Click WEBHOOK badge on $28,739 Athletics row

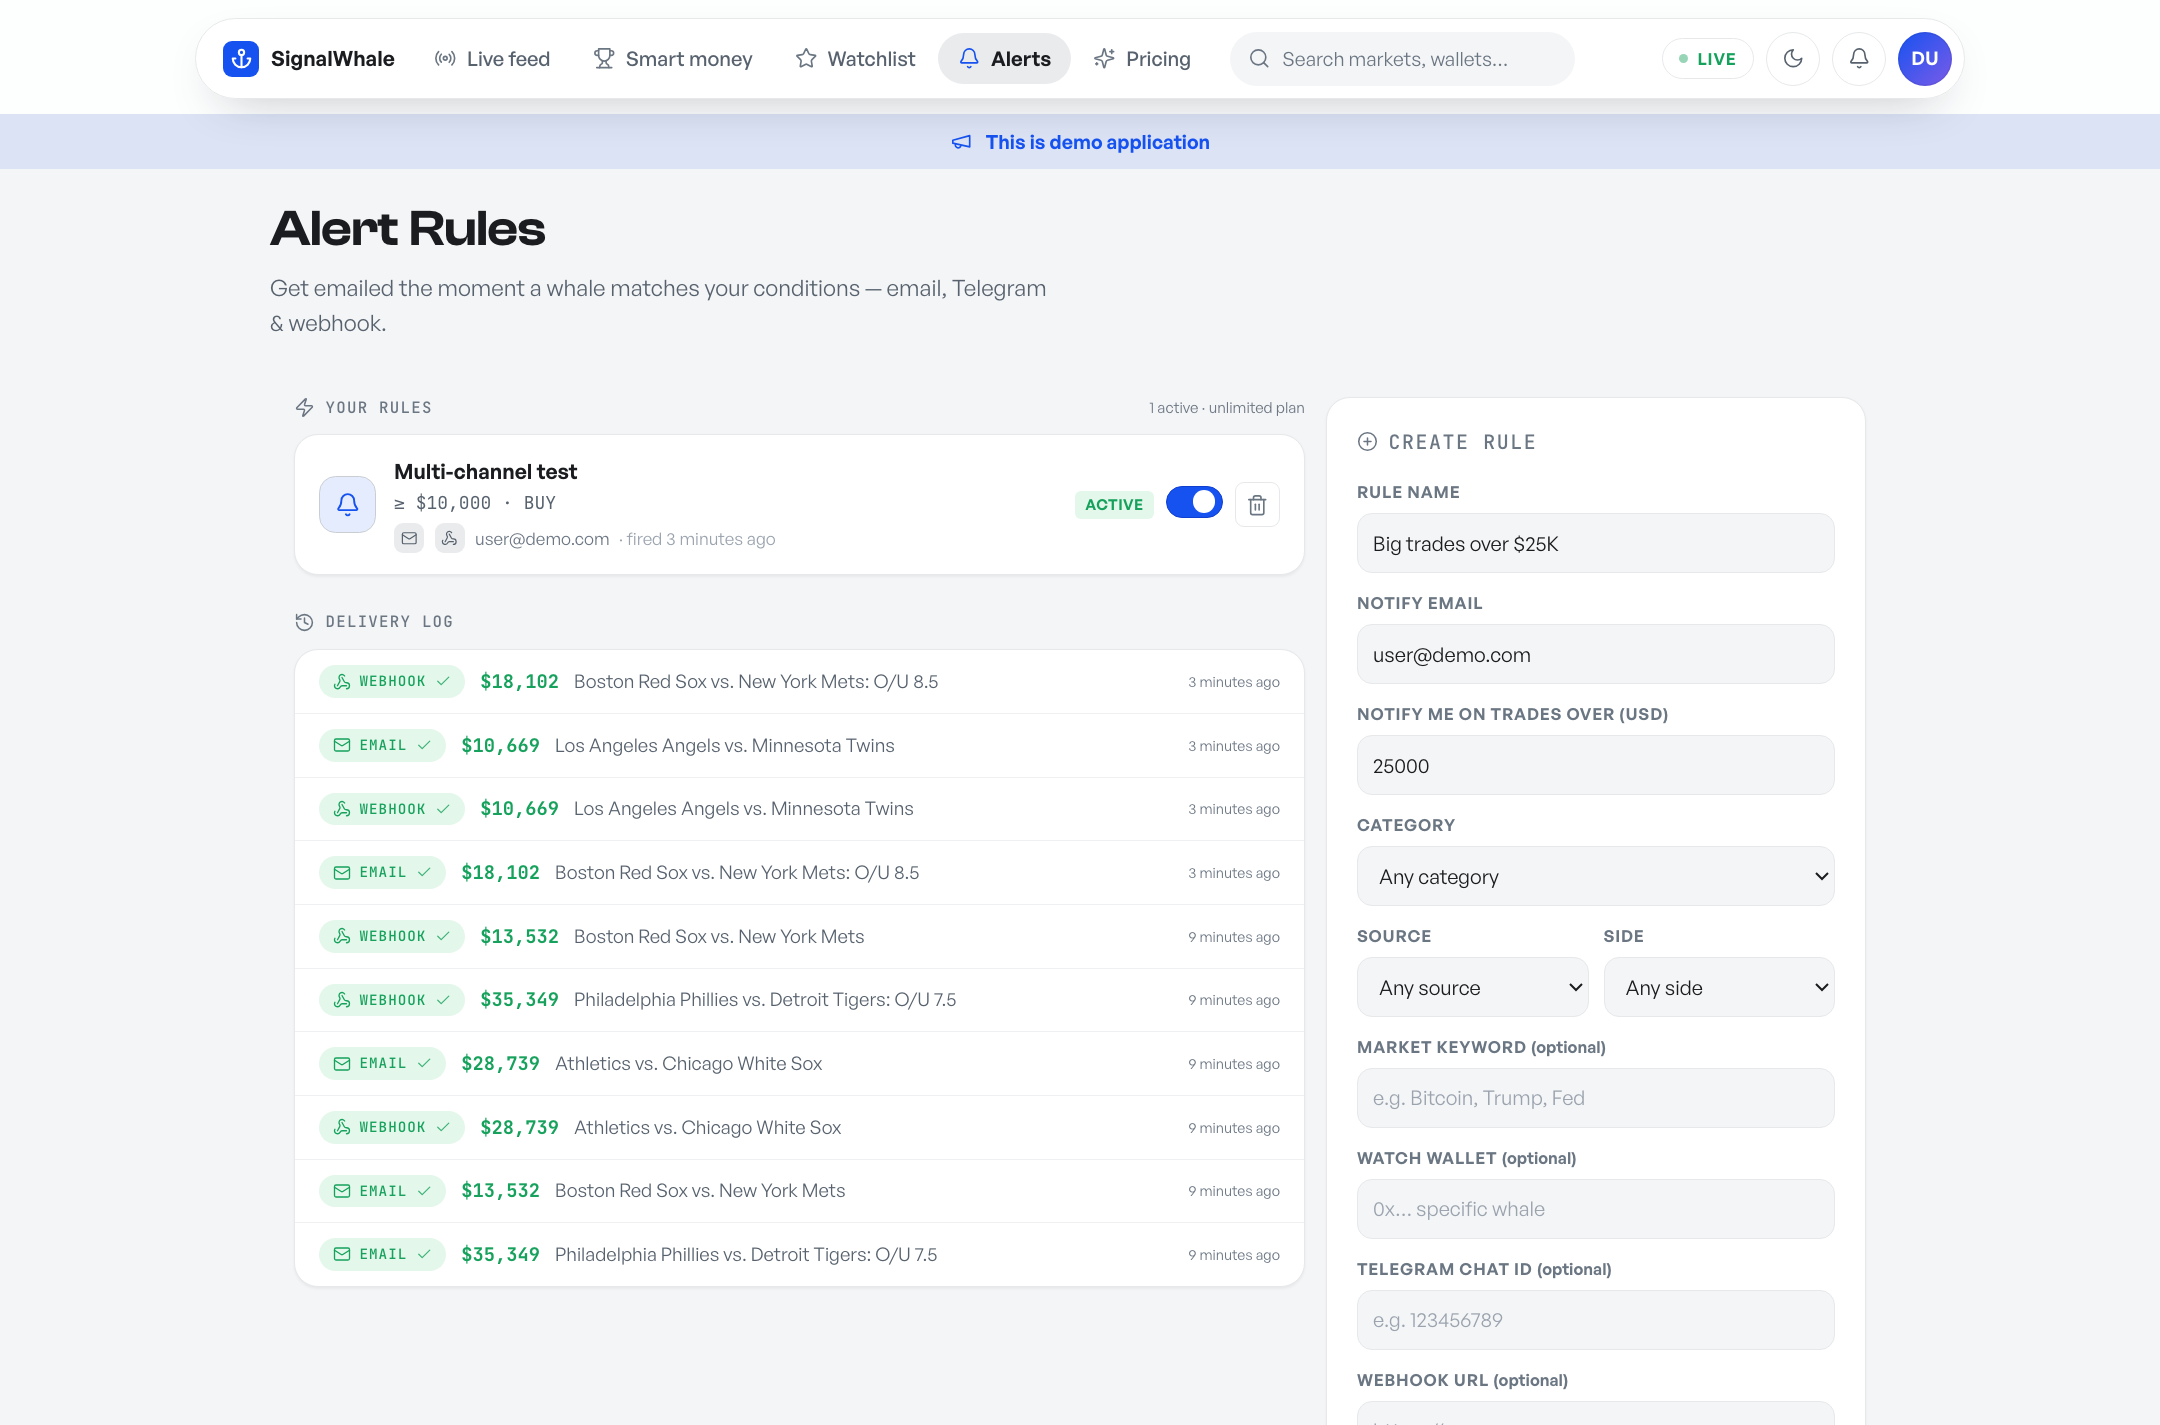click(x=392, y=1127)
